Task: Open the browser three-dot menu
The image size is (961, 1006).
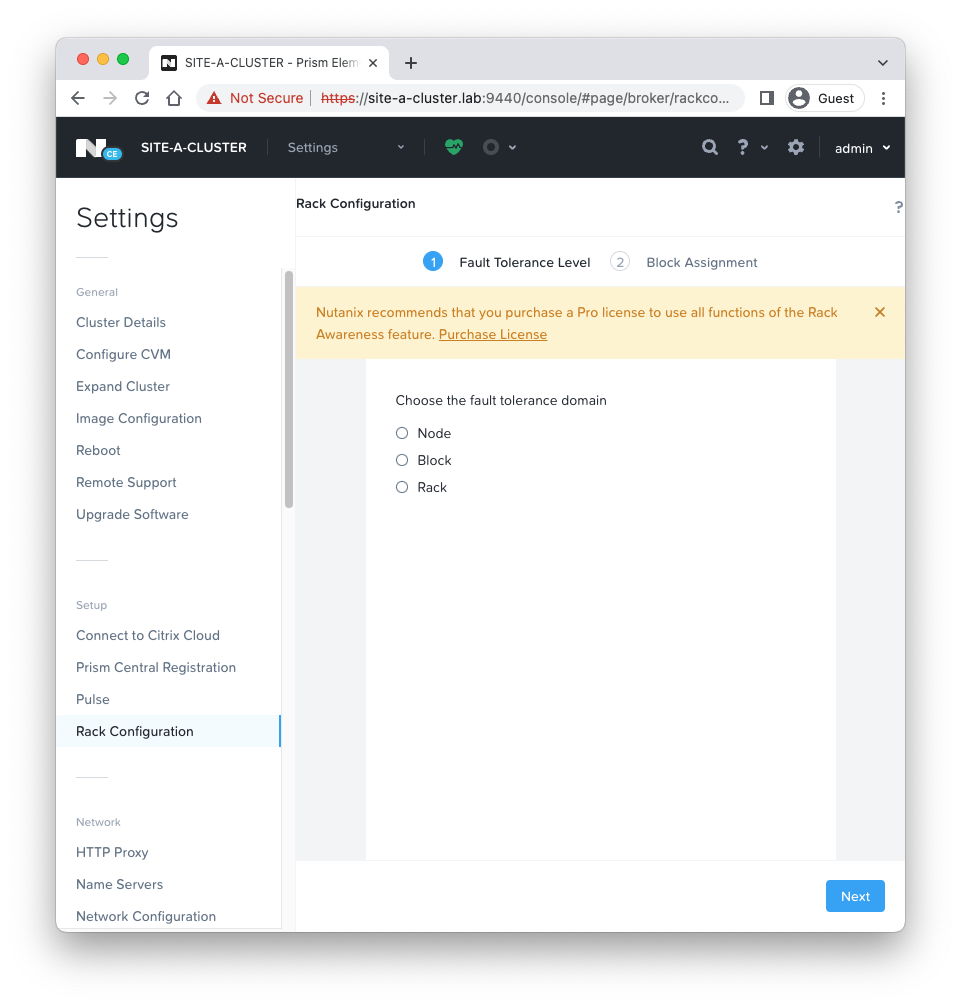Action: [x=883, y=98]
